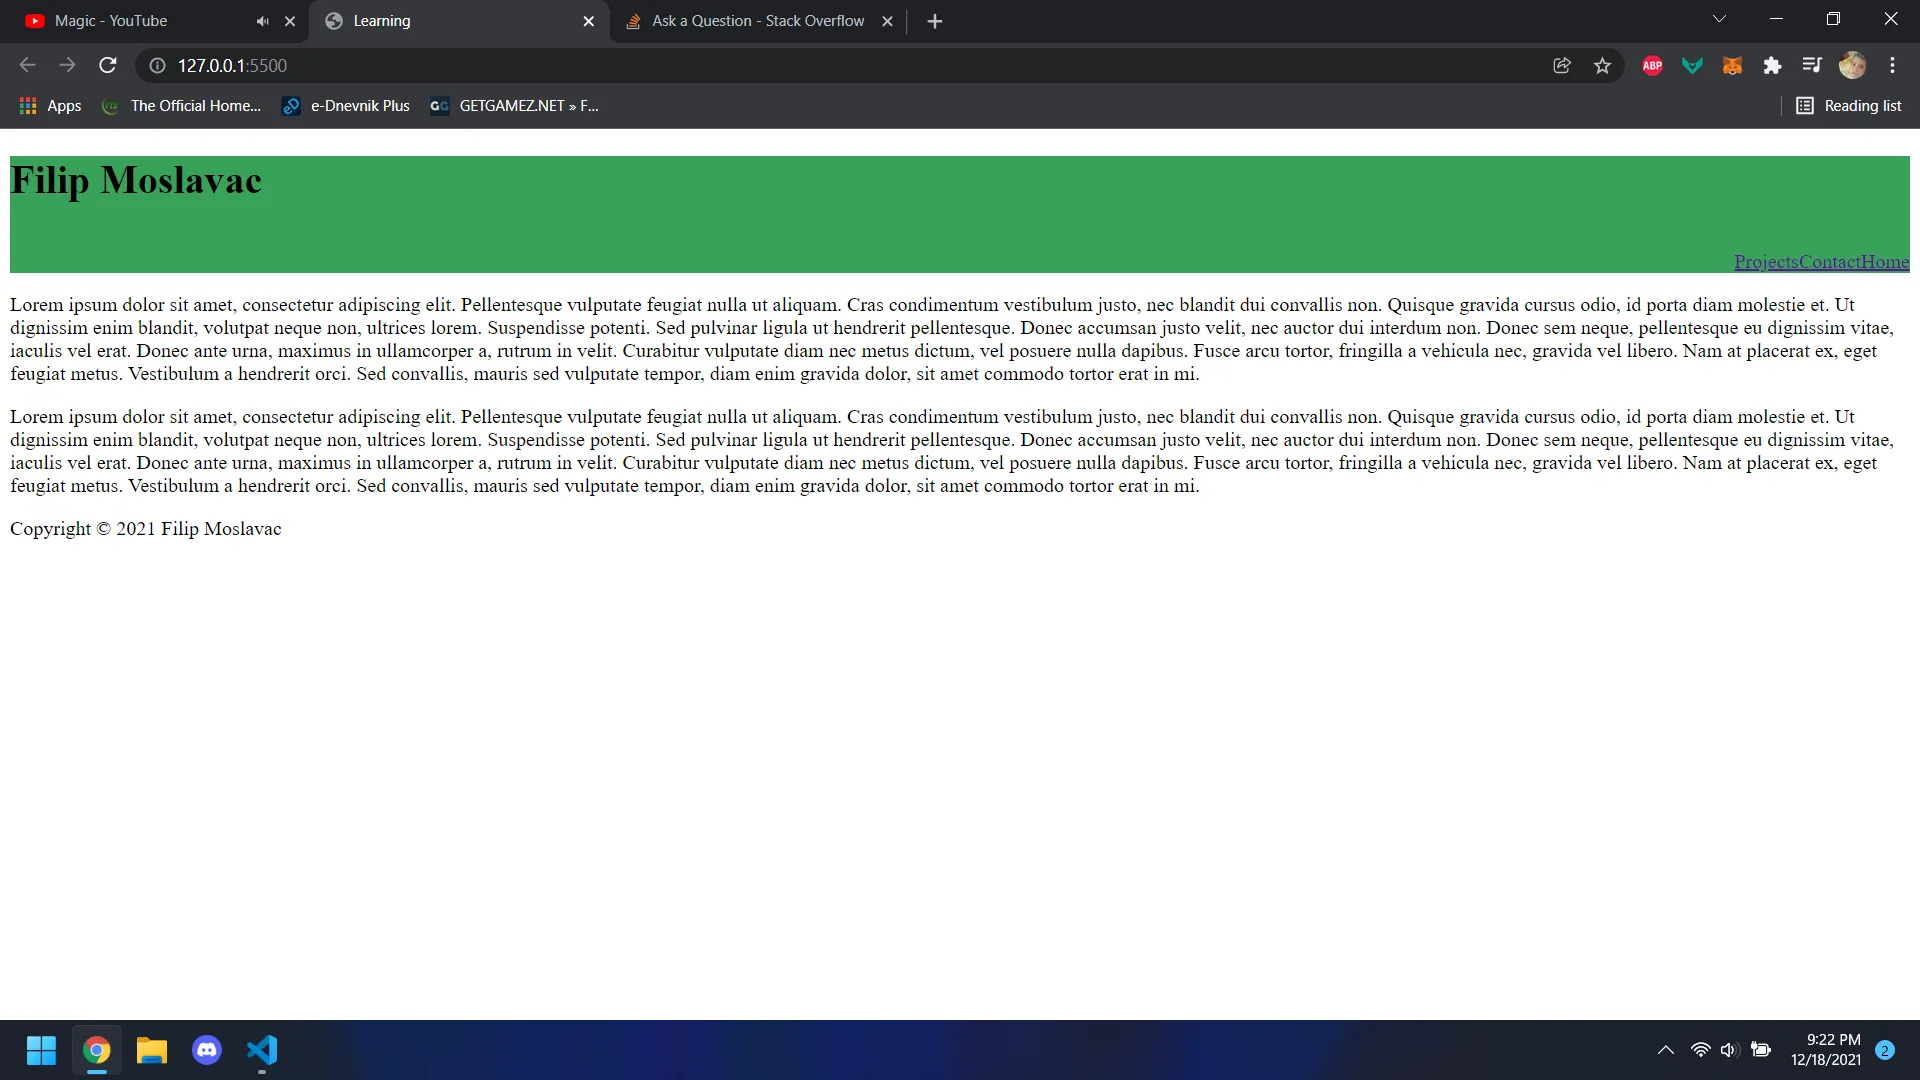The image size is (1920, 1080).
Task: Open the MetaMask fox extension
Action: (1732, 65)
